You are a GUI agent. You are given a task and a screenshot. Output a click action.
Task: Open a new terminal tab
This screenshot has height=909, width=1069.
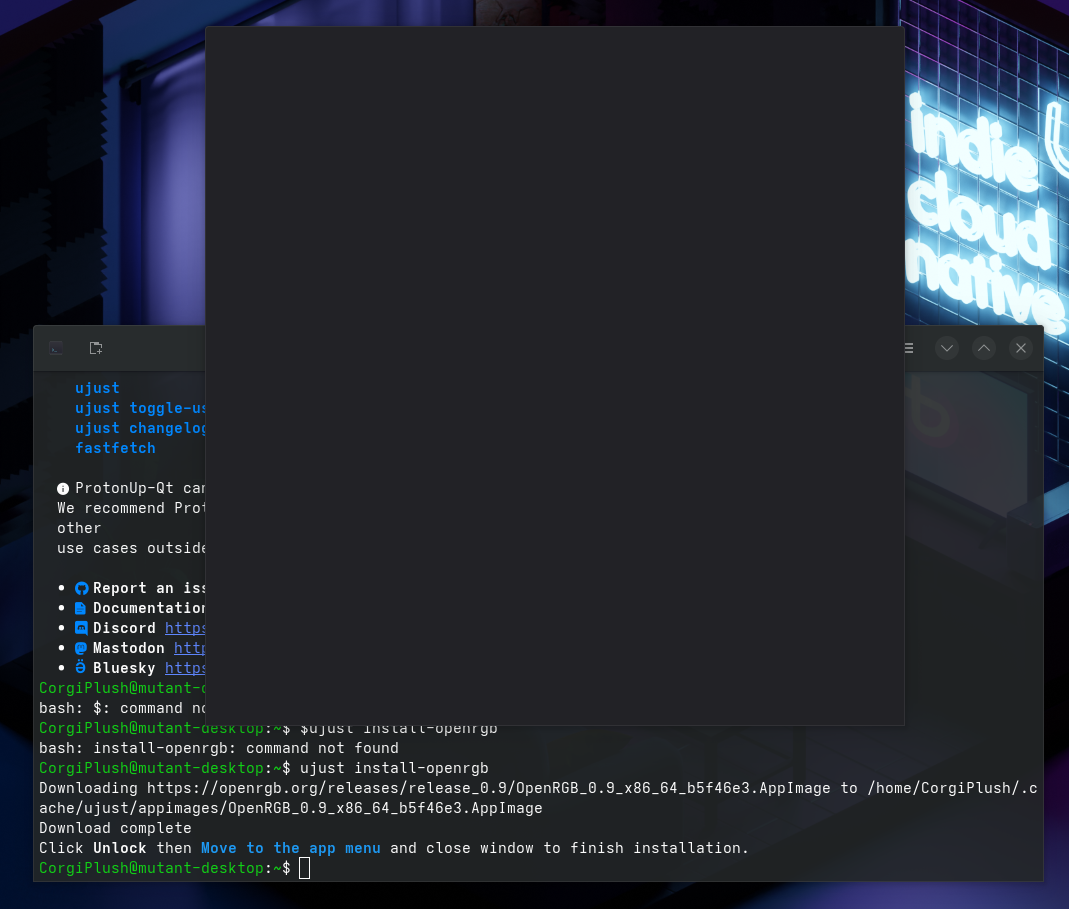(x=96, y=348)
